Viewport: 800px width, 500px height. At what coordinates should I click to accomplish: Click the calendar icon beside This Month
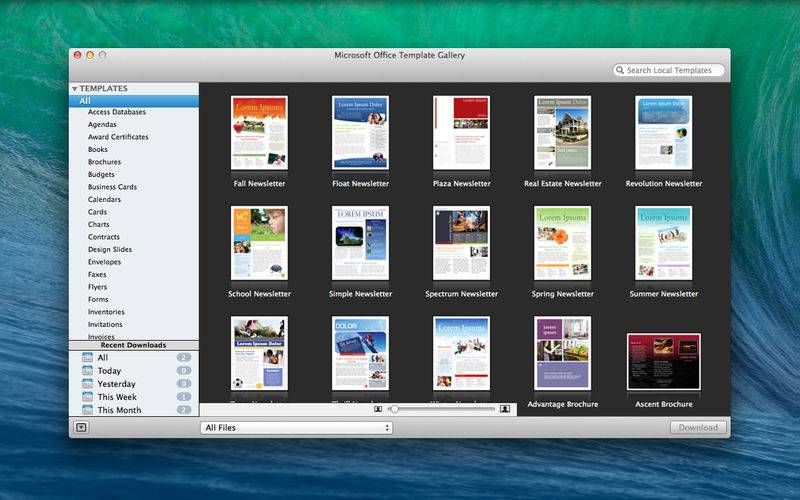coord(87,410)
